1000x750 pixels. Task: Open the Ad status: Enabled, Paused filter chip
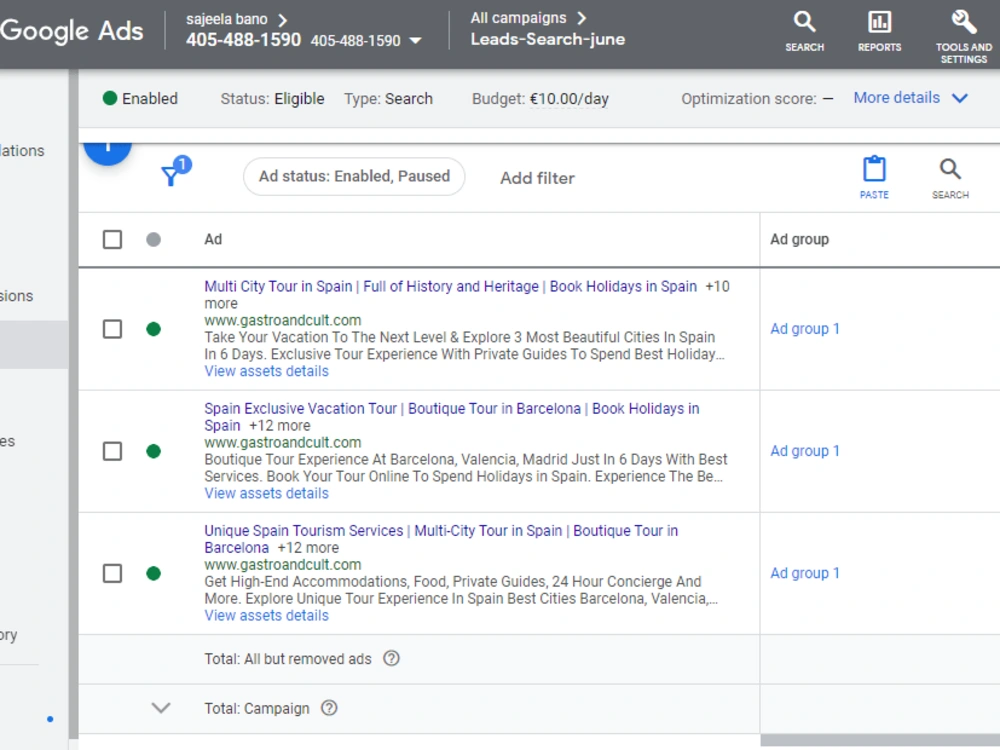(354, 177)
